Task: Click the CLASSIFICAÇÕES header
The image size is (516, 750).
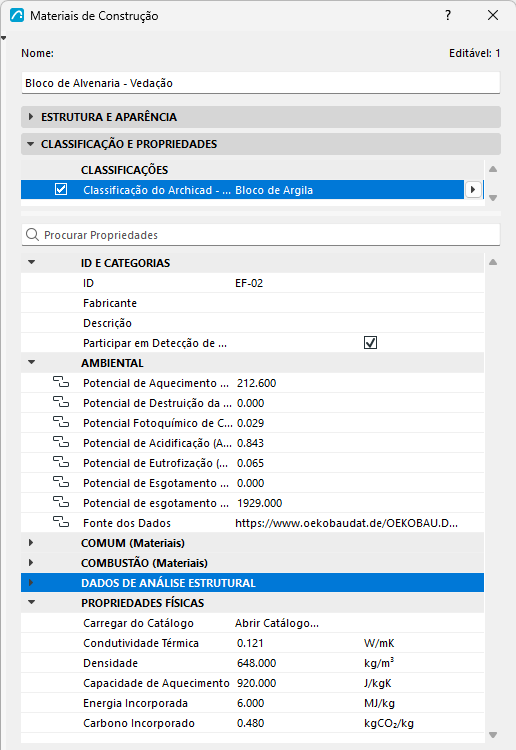Action: coord(124,170)
